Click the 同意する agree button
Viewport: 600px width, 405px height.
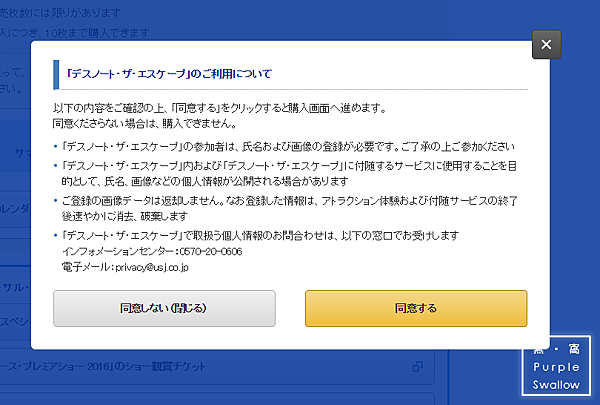click(416, 308)
